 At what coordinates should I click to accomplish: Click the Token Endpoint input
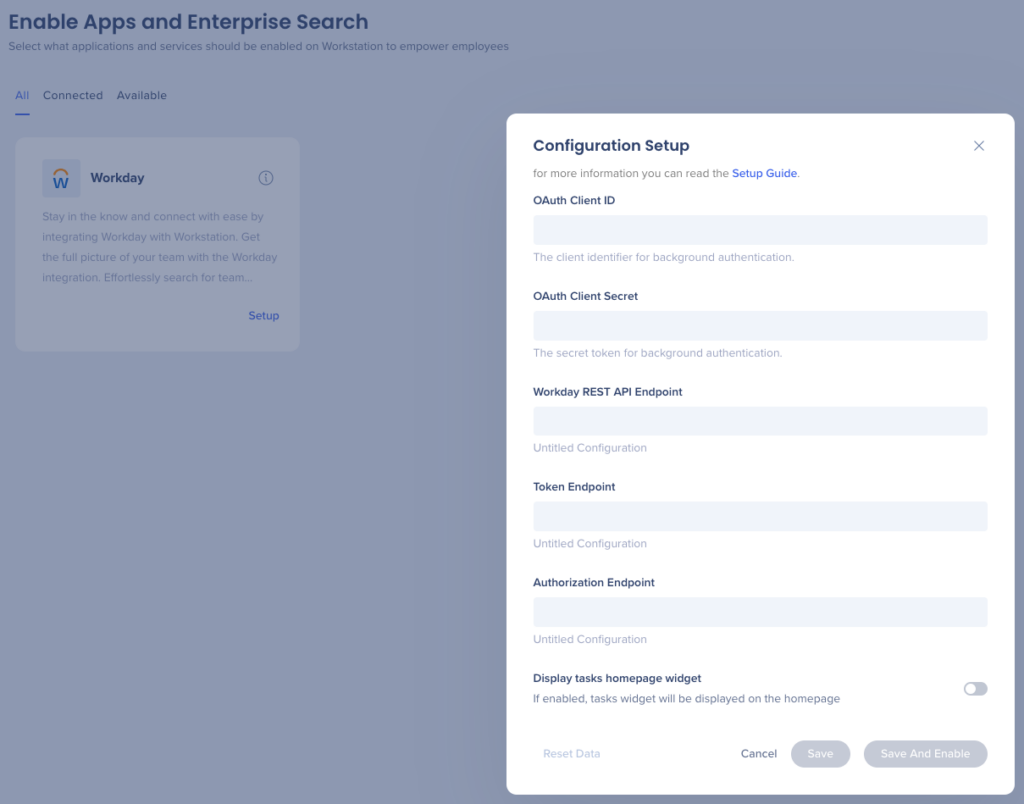(x=760, y=516)
